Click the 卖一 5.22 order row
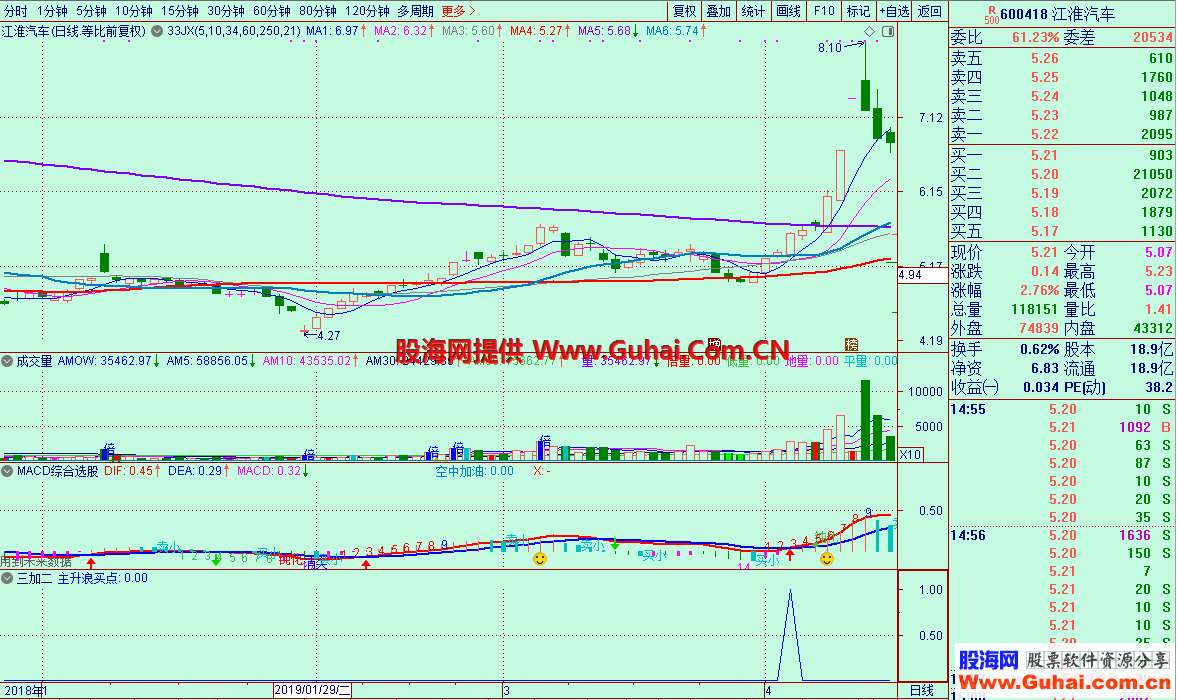Image resolution: width=1177 pixels, height=700 pixels. (x=1061, y=134)
